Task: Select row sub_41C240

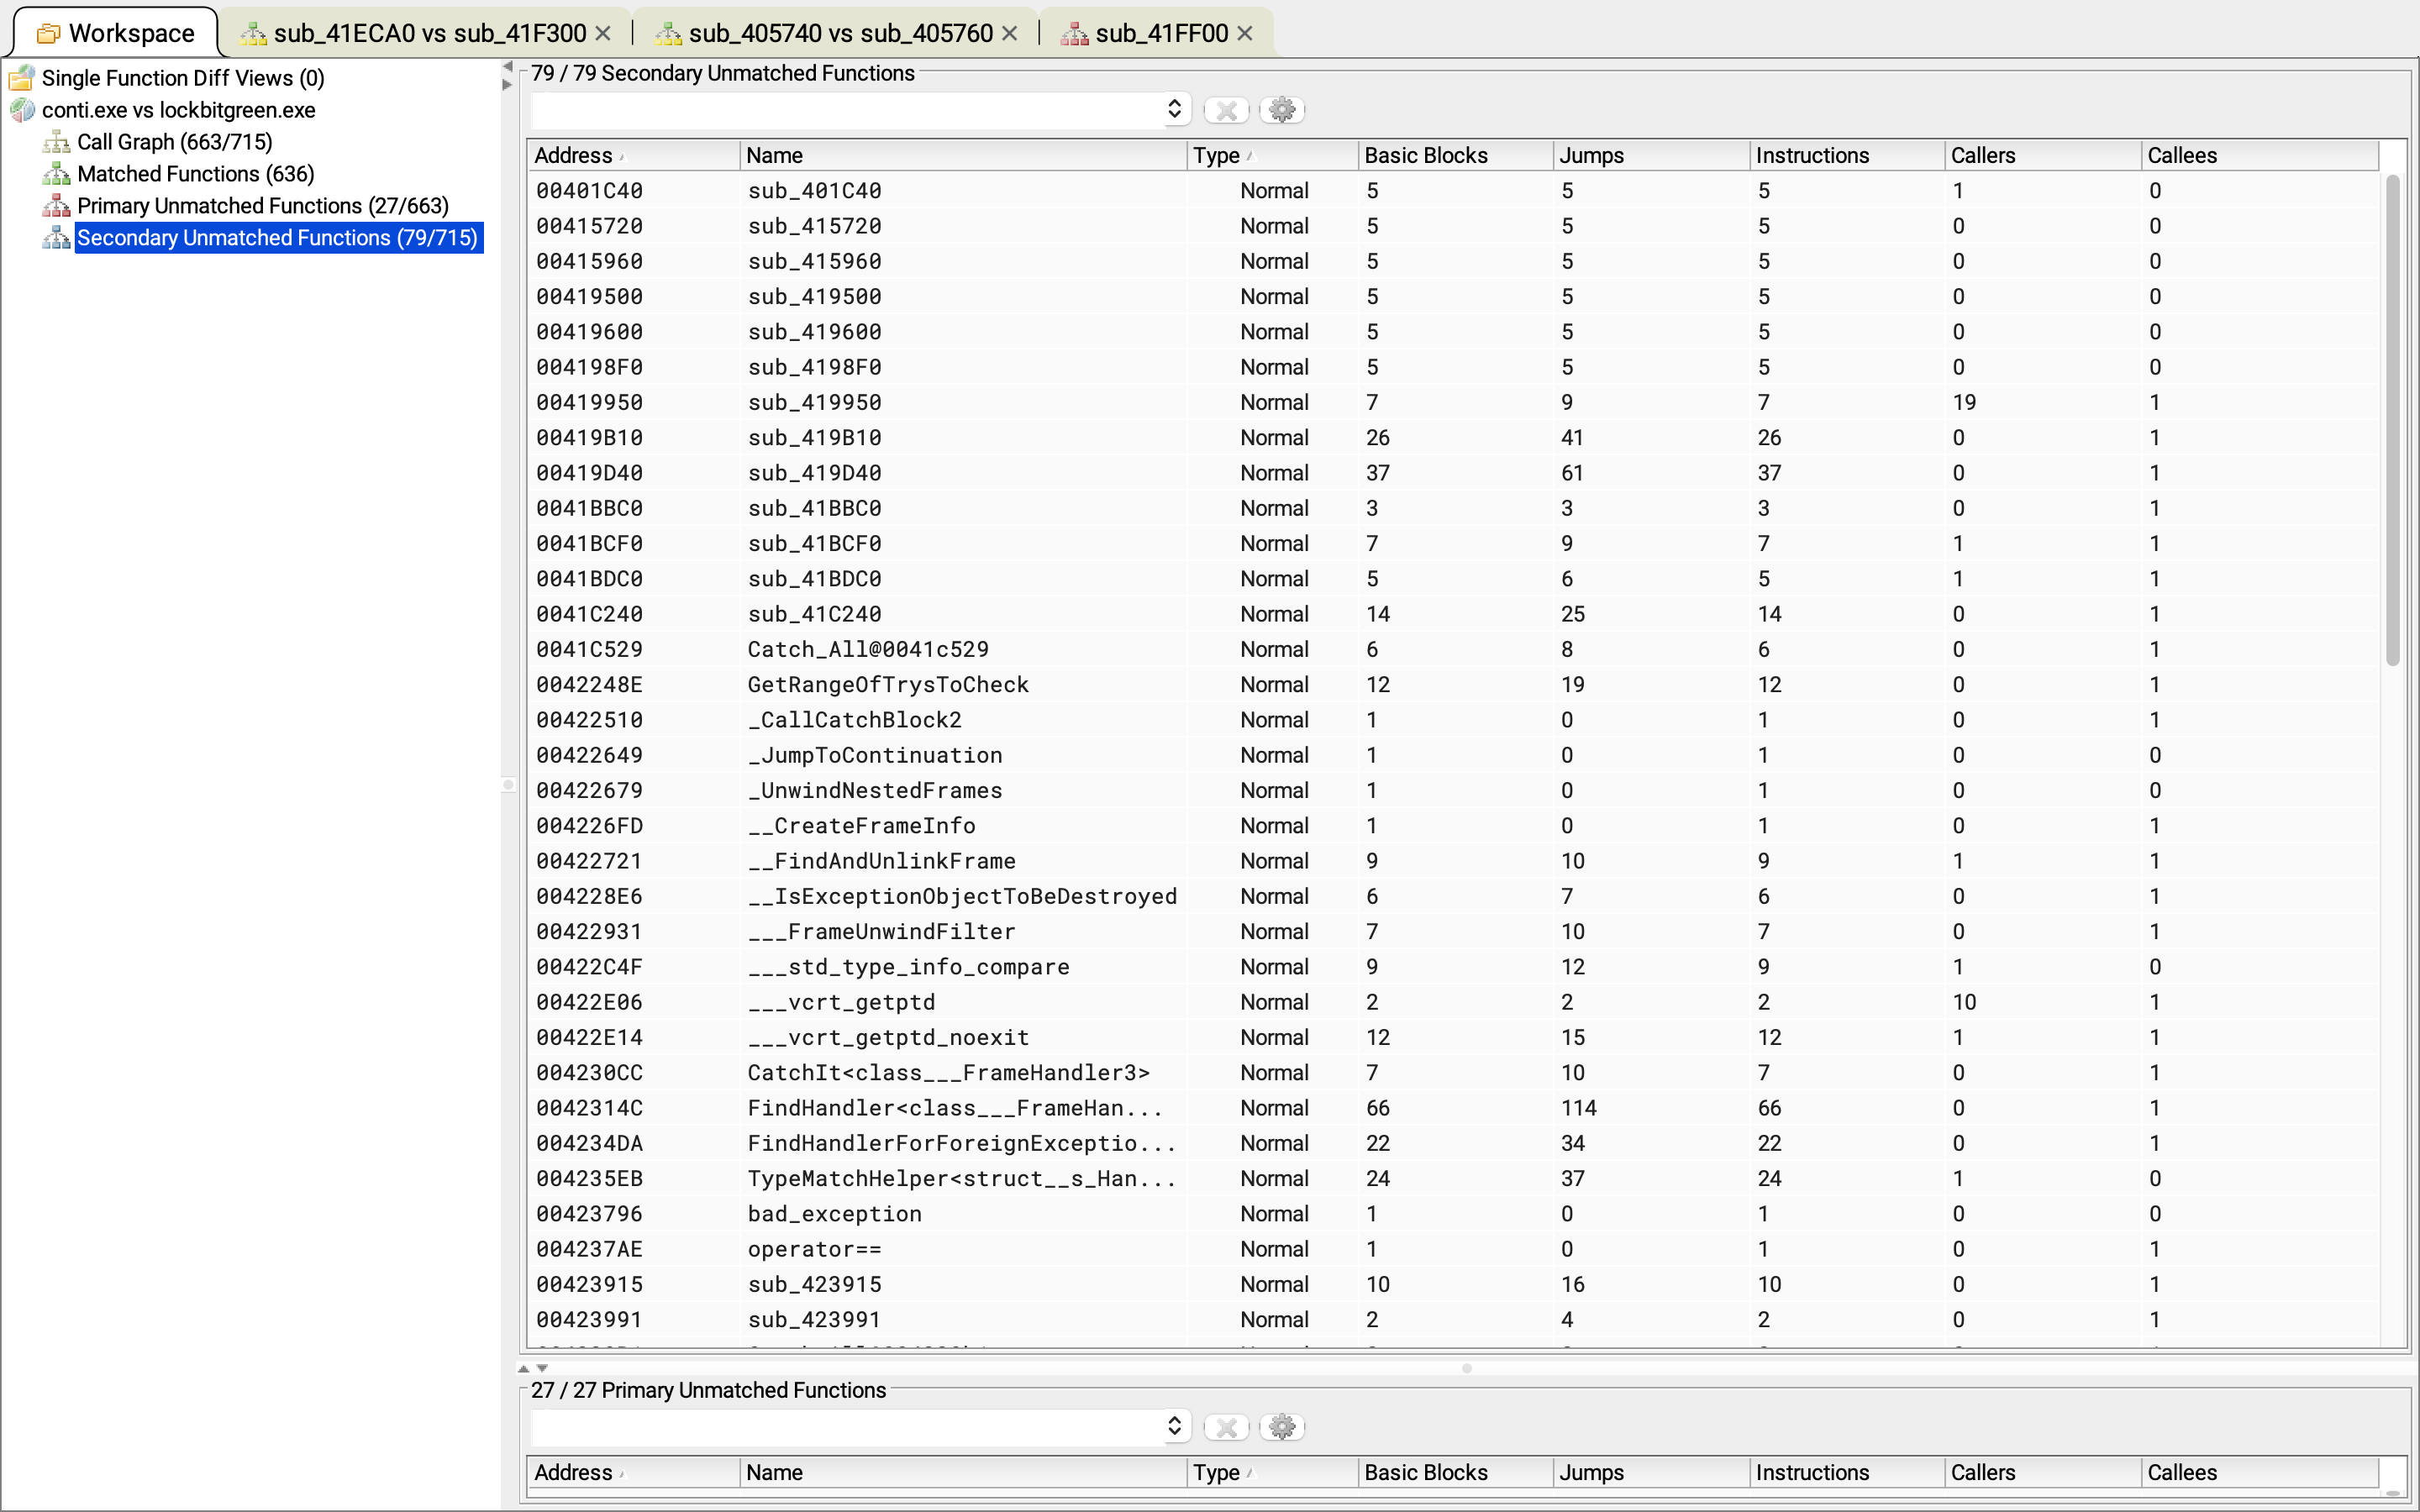Action: click(1453, 614)
